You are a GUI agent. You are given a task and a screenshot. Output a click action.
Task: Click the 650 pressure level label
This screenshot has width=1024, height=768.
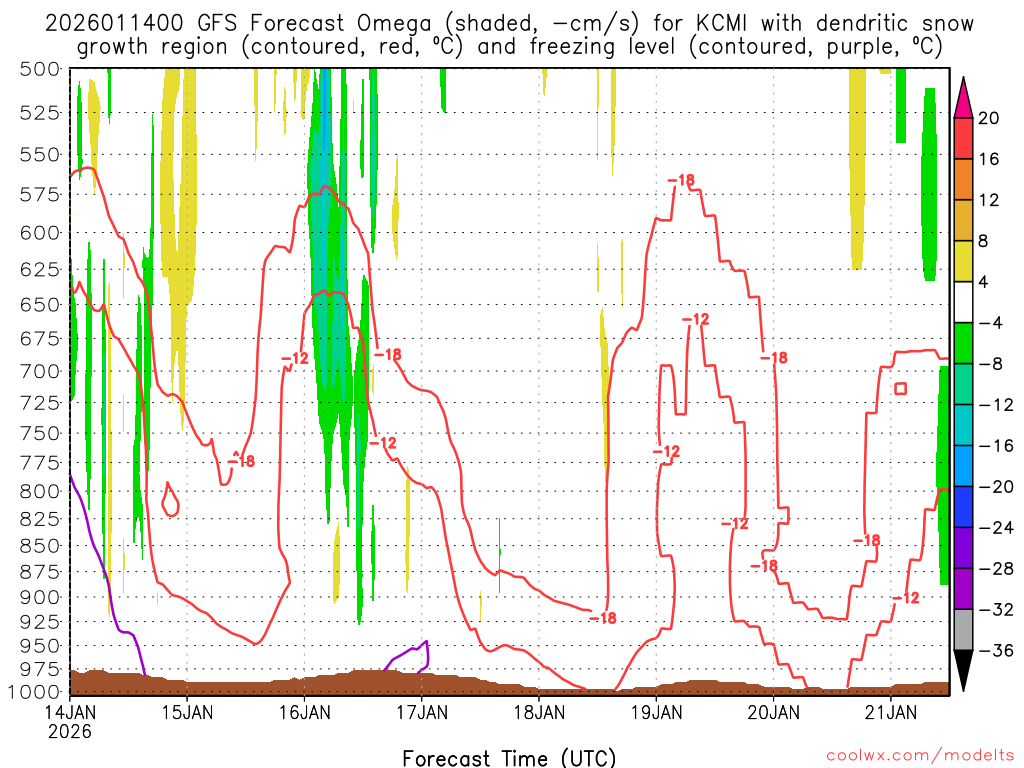[40, 304]
